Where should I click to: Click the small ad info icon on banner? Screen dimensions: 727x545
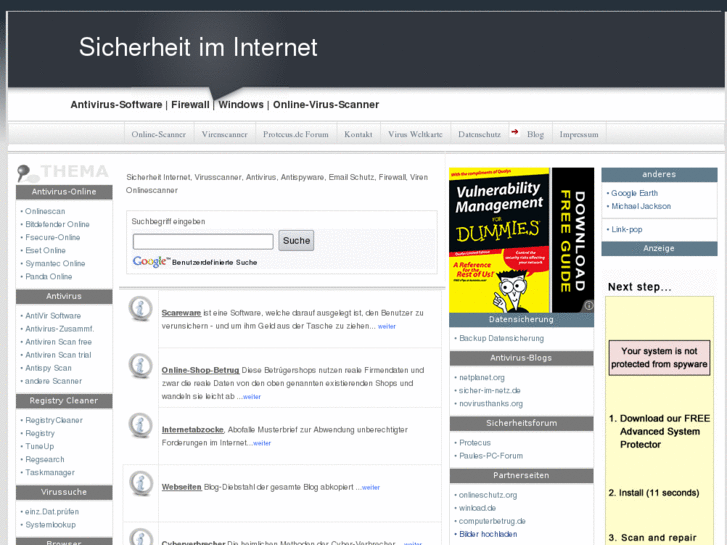point(589,306)
